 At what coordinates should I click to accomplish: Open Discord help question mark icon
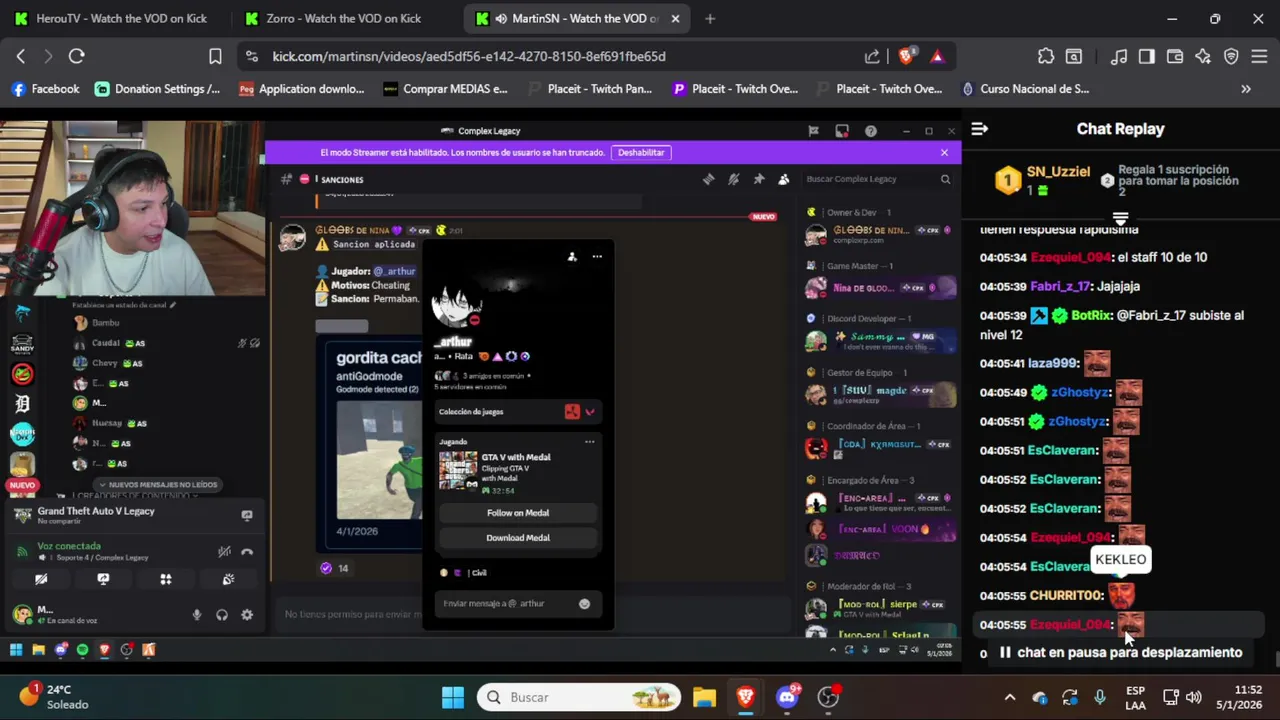(871, 131)
